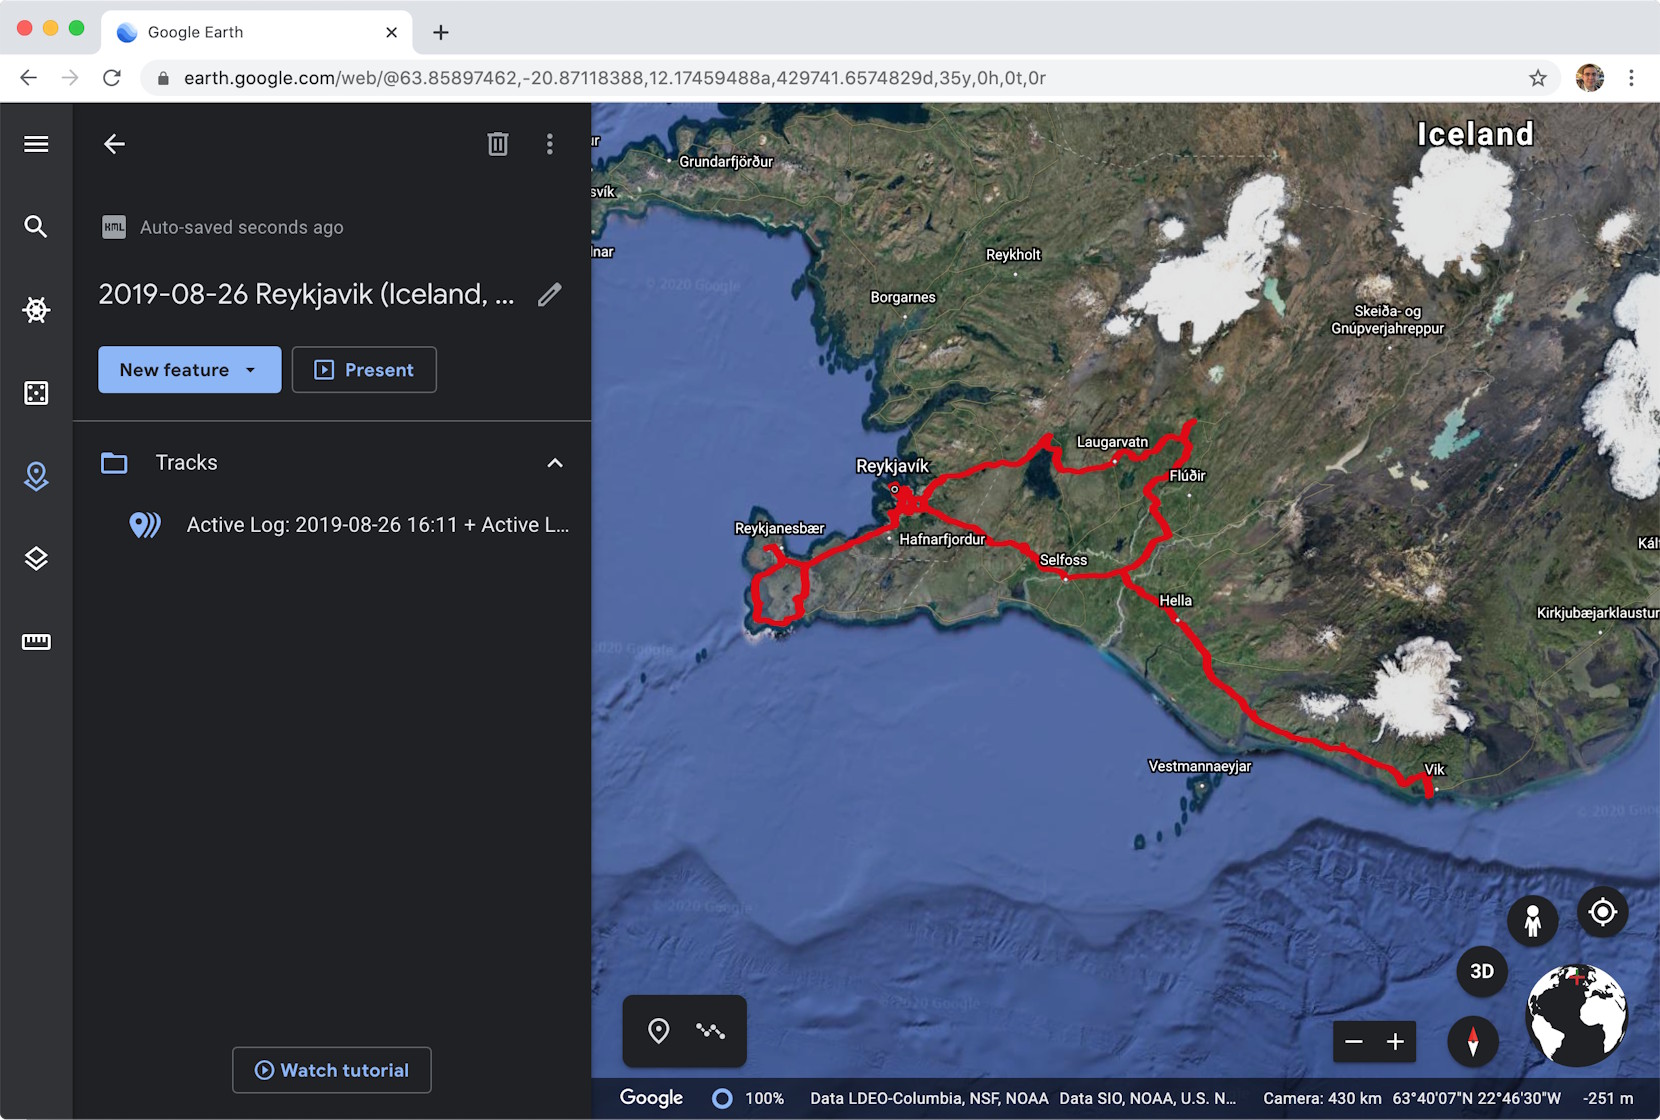The width and height of the screenshot is (1660, 1120).
Task: Go back with project panel arrow
Action: tap(114, 144)
